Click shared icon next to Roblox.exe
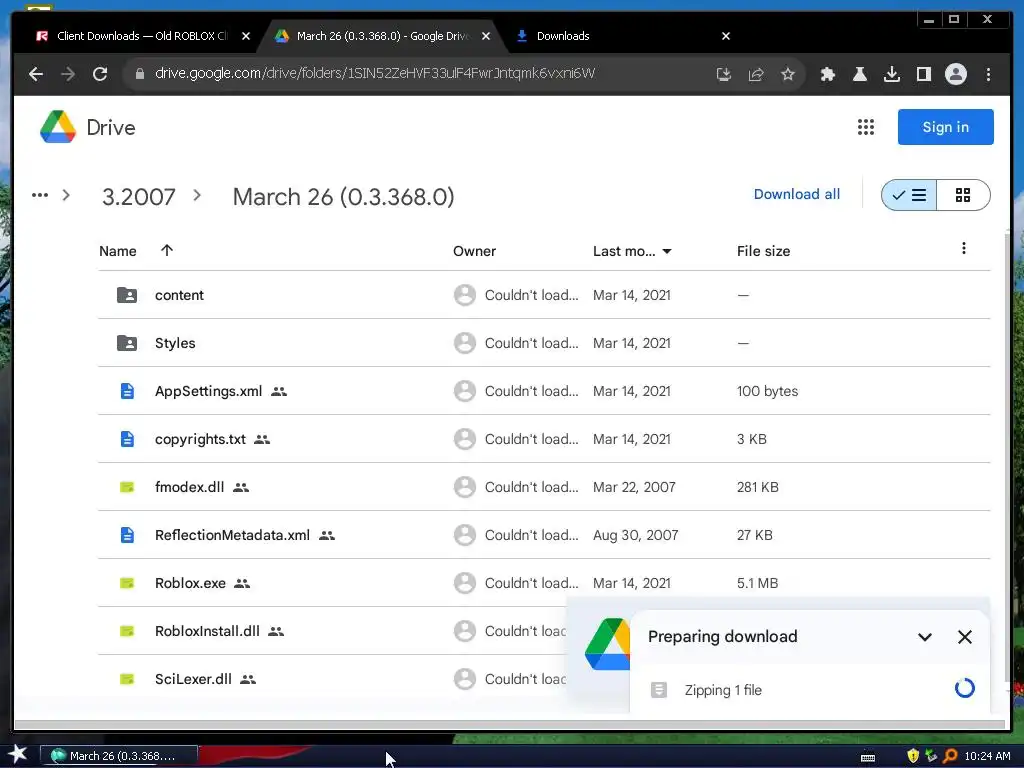 (x=242, y=584)
